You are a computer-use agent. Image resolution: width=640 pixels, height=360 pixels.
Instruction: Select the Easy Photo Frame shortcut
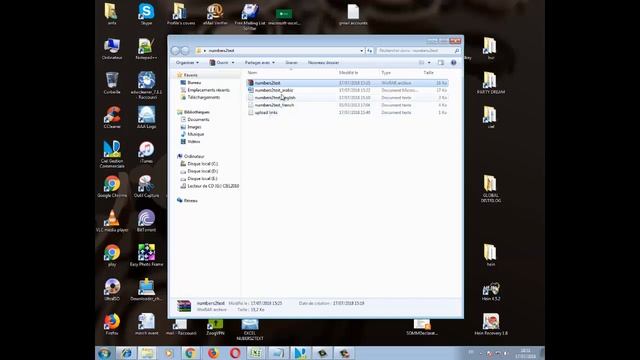click(146, 256)
